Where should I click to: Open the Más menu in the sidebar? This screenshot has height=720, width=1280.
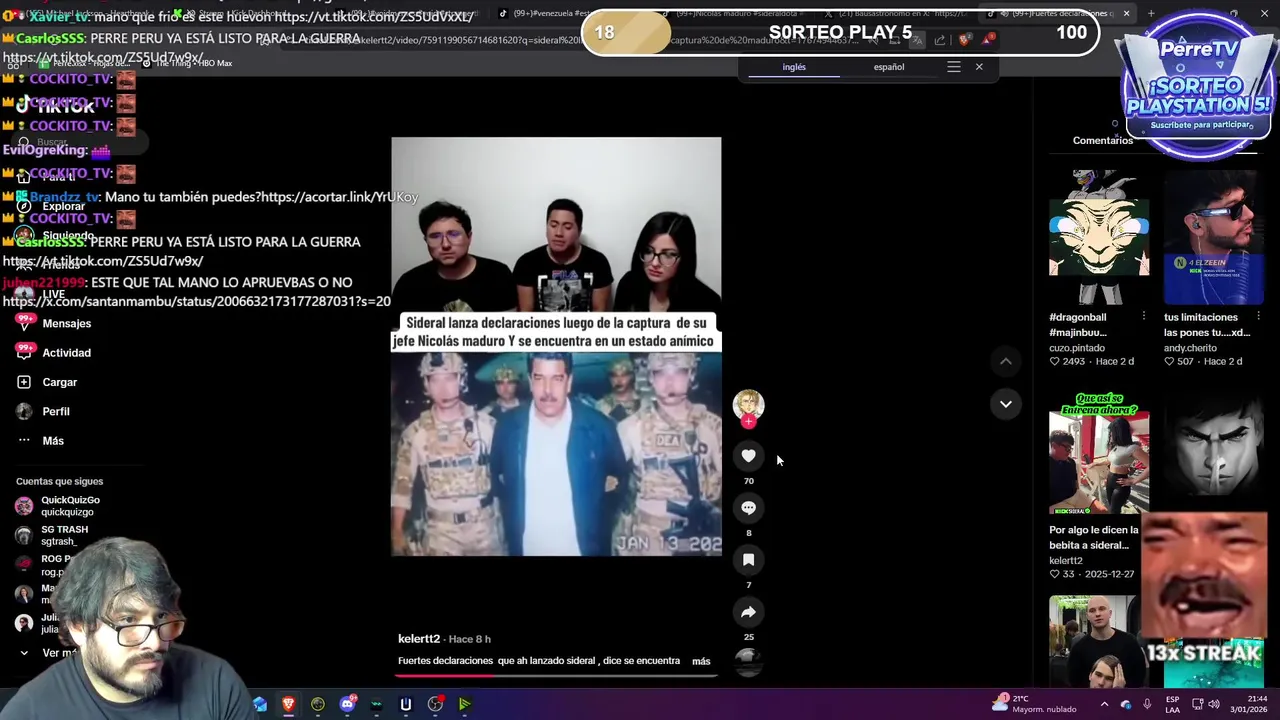(x=41, y=440)
